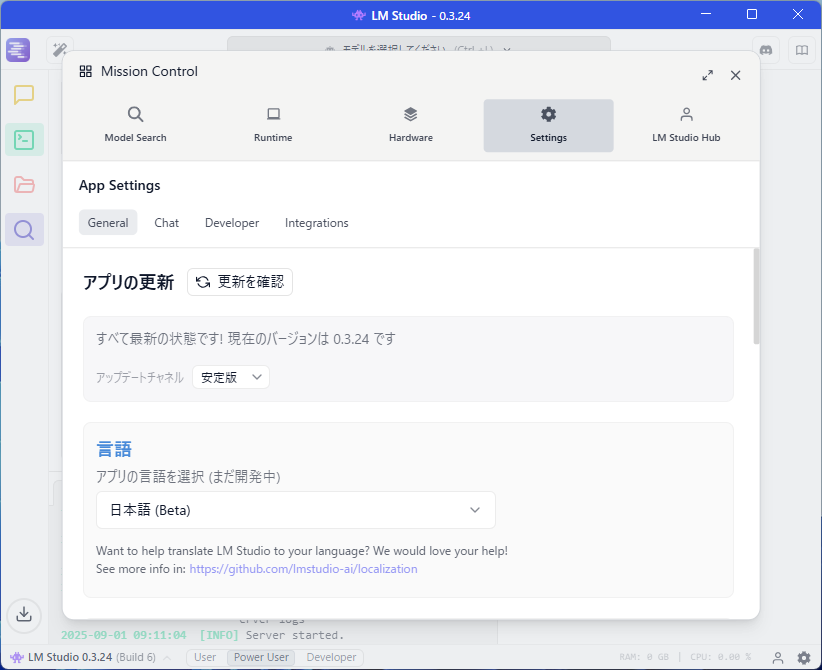
Task: Click the magic wand icon in the top toolbar
Action: tap(60, 50)
